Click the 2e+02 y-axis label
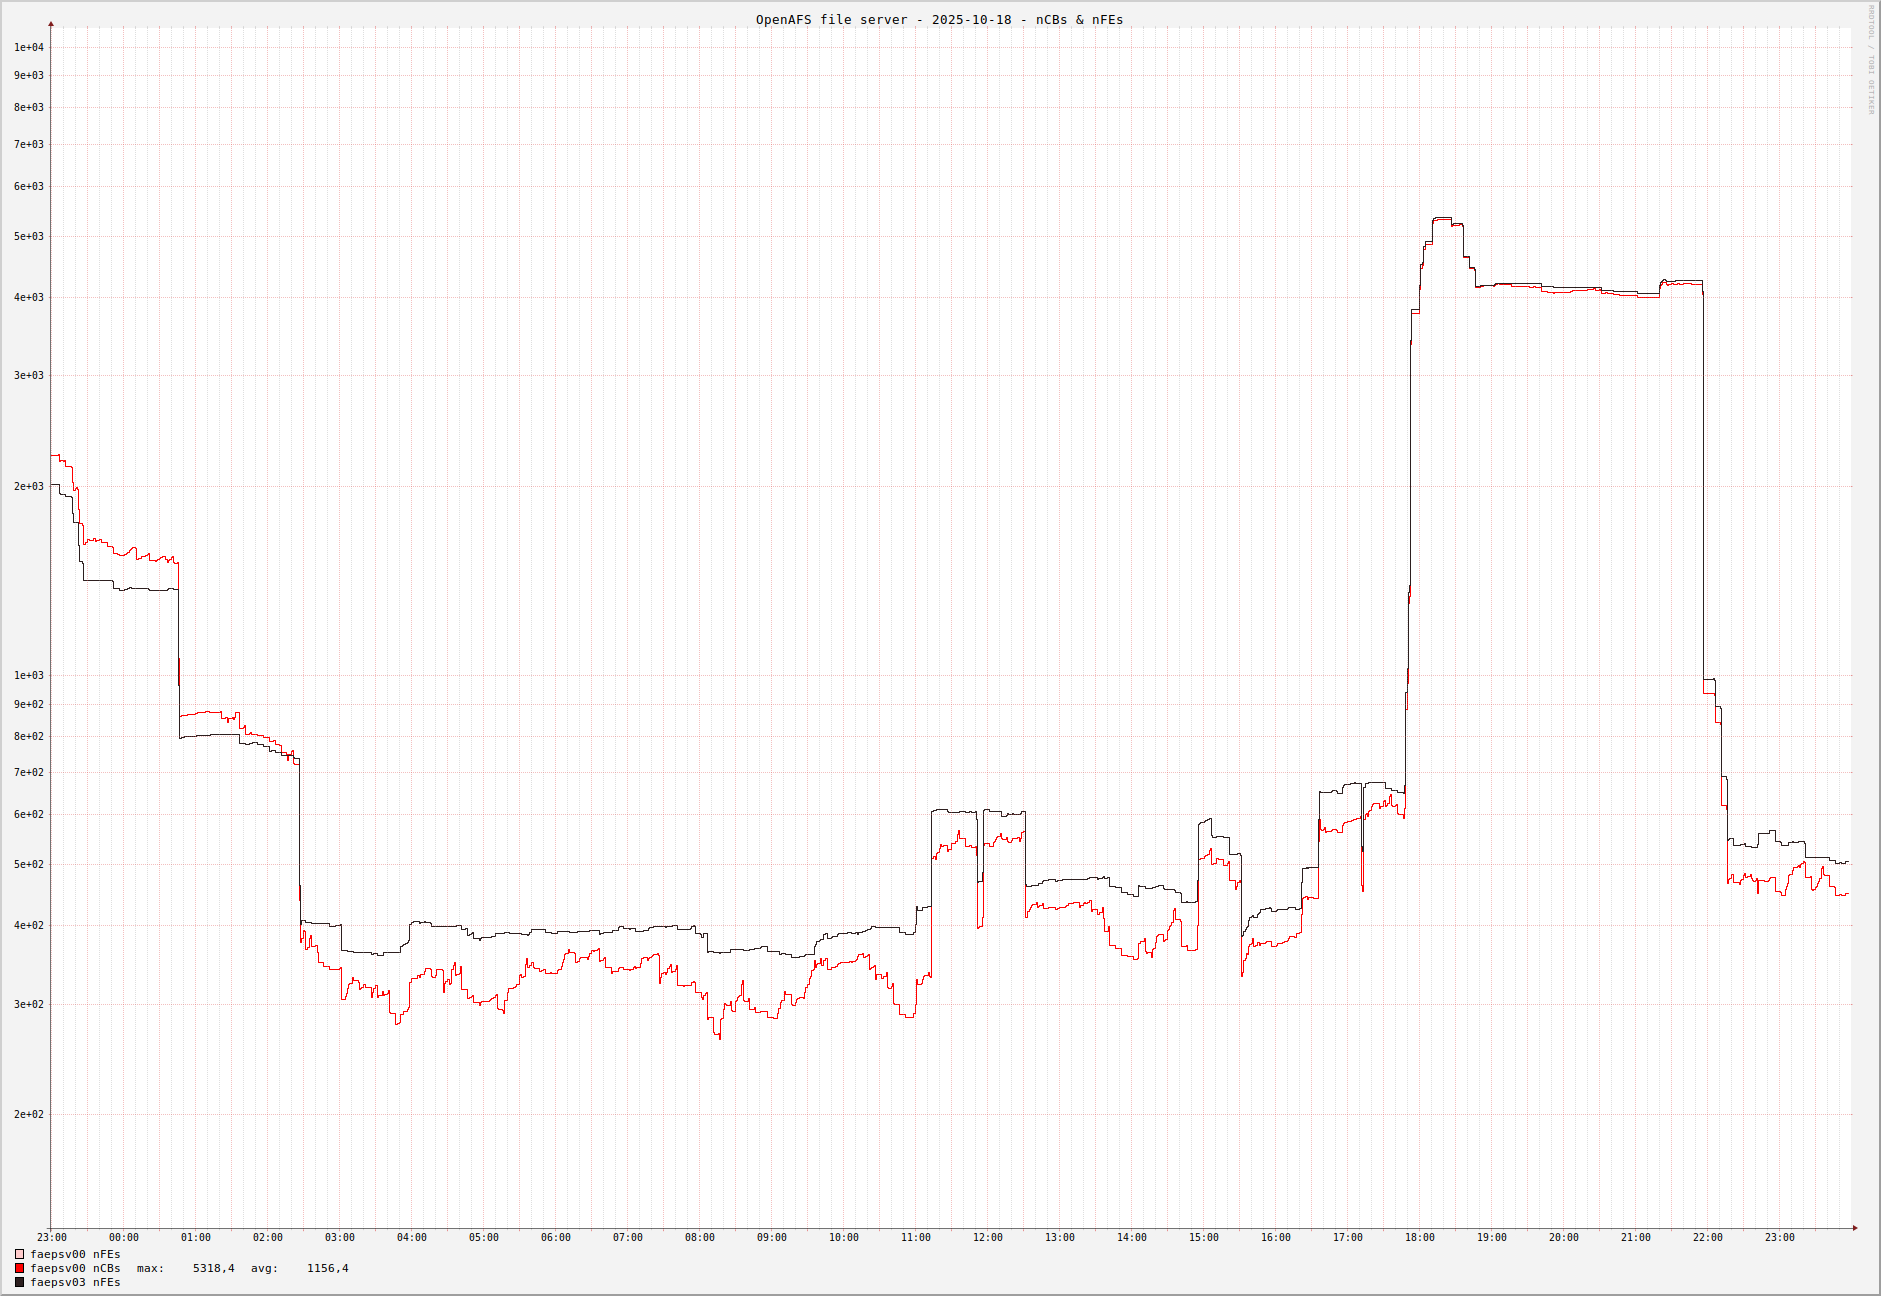This screenshot has height=1296, width=1881. 28,1114
